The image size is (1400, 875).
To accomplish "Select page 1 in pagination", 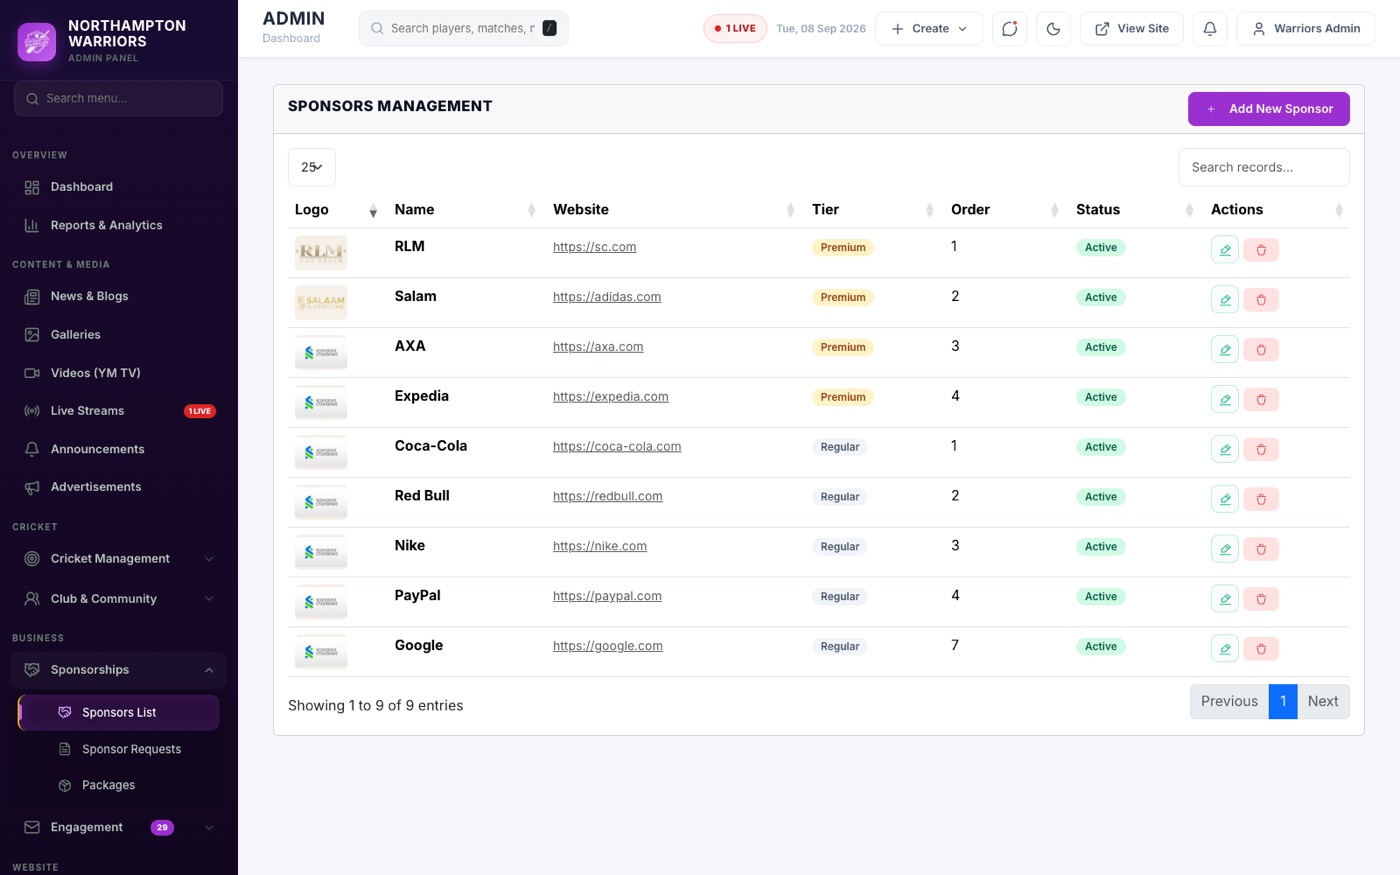I will [1283, 702].
